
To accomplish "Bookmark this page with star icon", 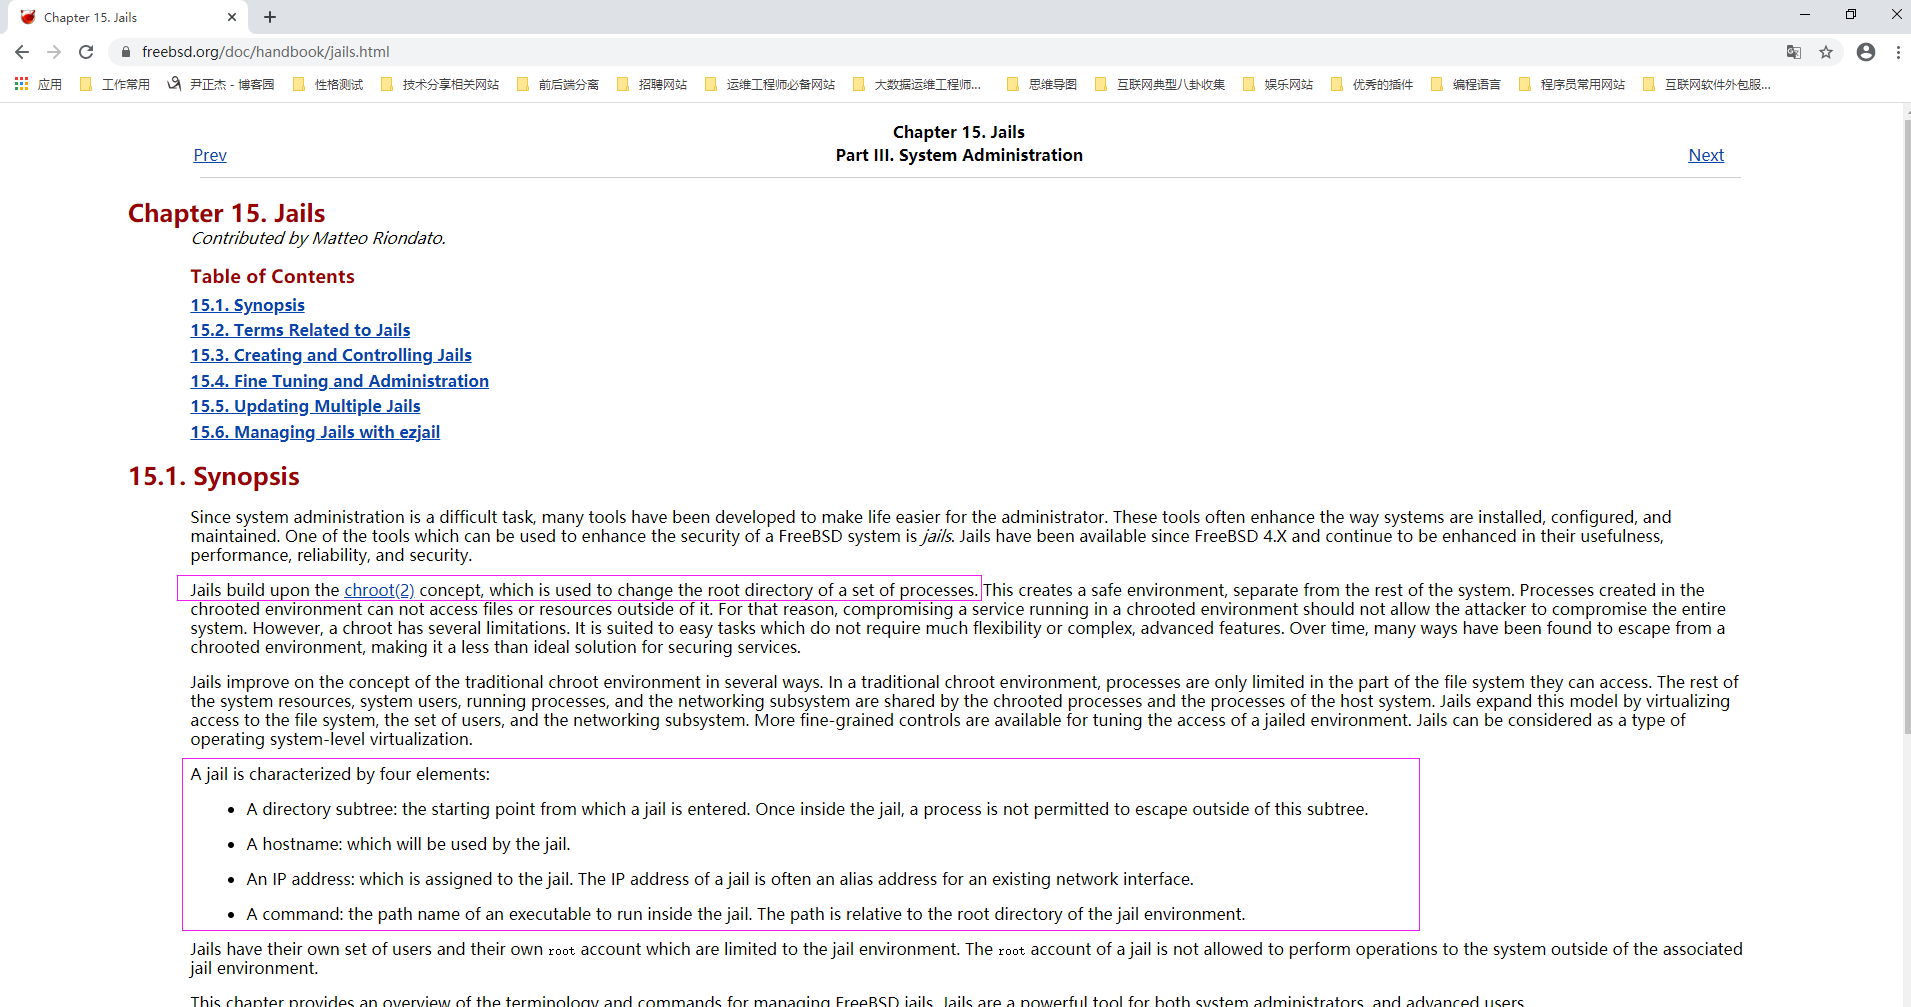I will pyautogui.click(x=1826, y=52).
